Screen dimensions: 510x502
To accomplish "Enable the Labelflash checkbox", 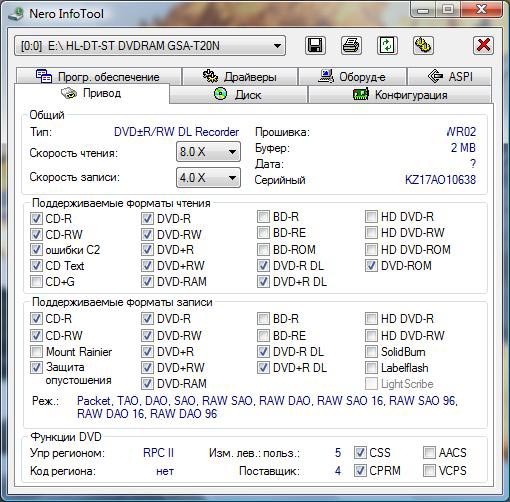I will pos(371,368).
